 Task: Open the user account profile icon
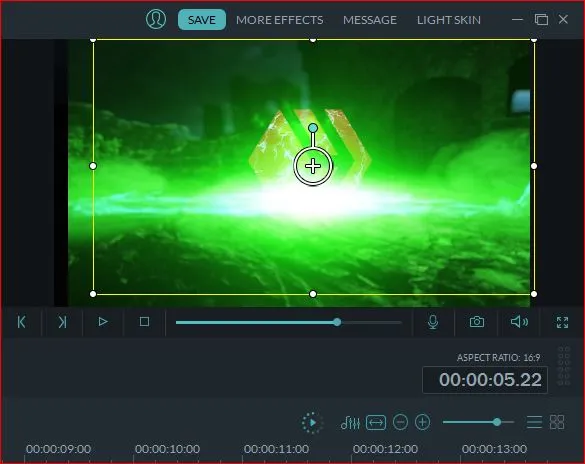click(156, 19)
